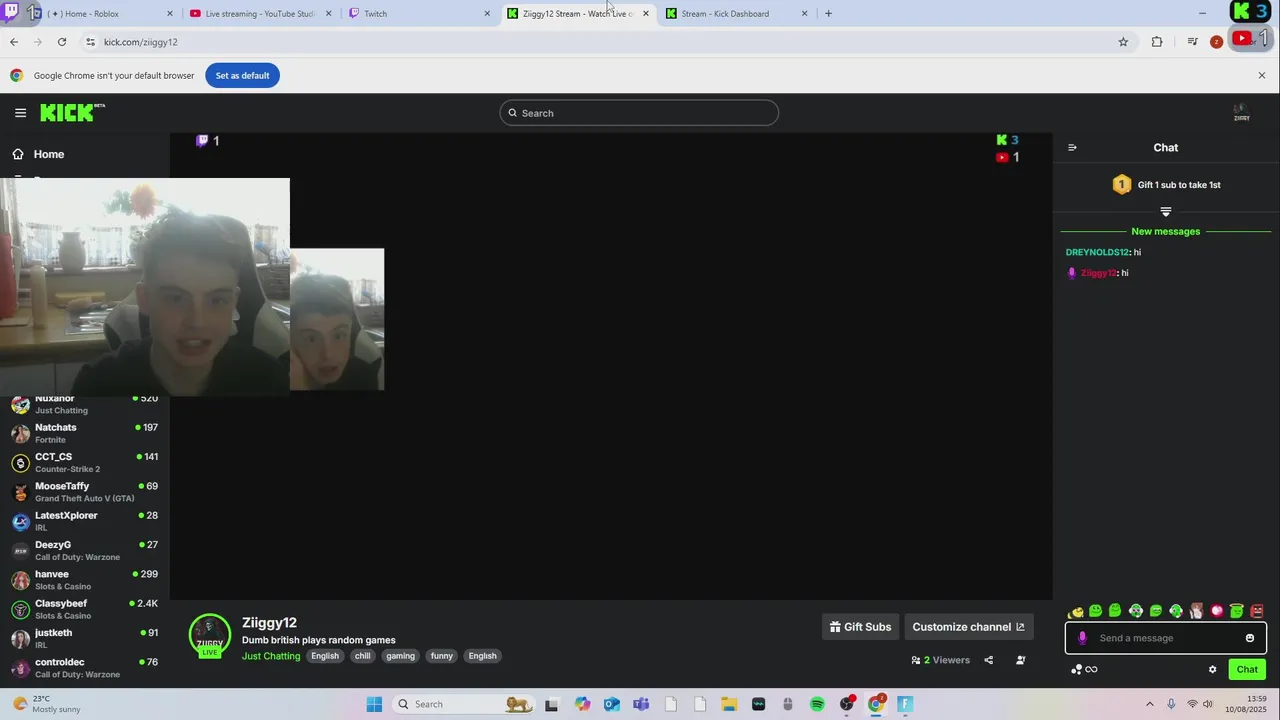This screenshot has height=720, width=1280.
Task: Open Windows Start menu
Action: (x=374, y=704)
